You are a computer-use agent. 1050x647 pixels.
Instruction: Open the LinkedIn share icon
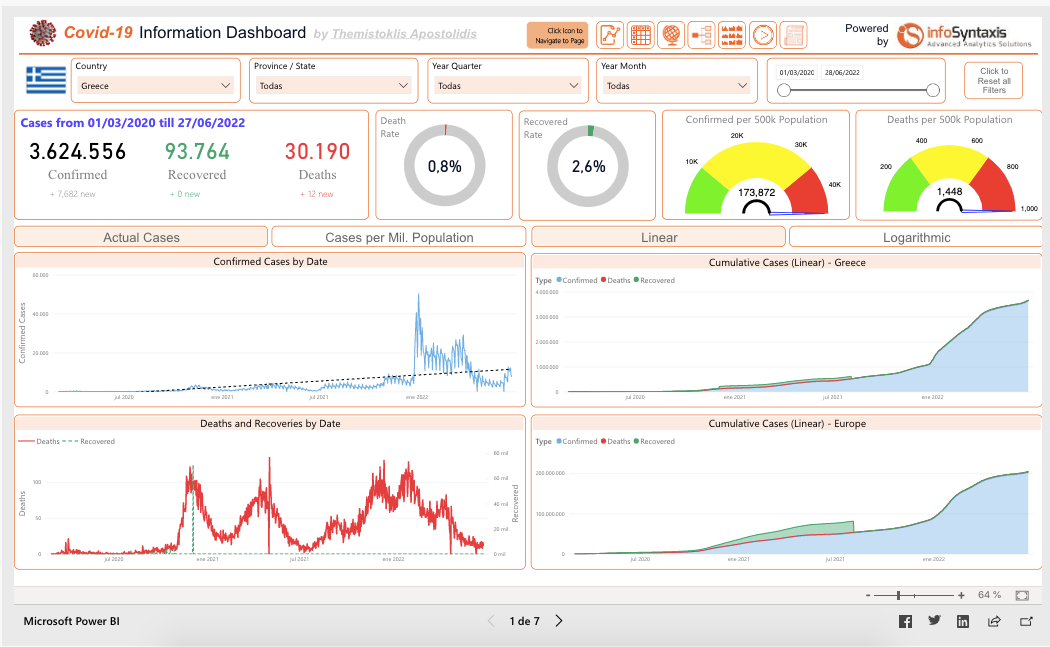[962, 621]
